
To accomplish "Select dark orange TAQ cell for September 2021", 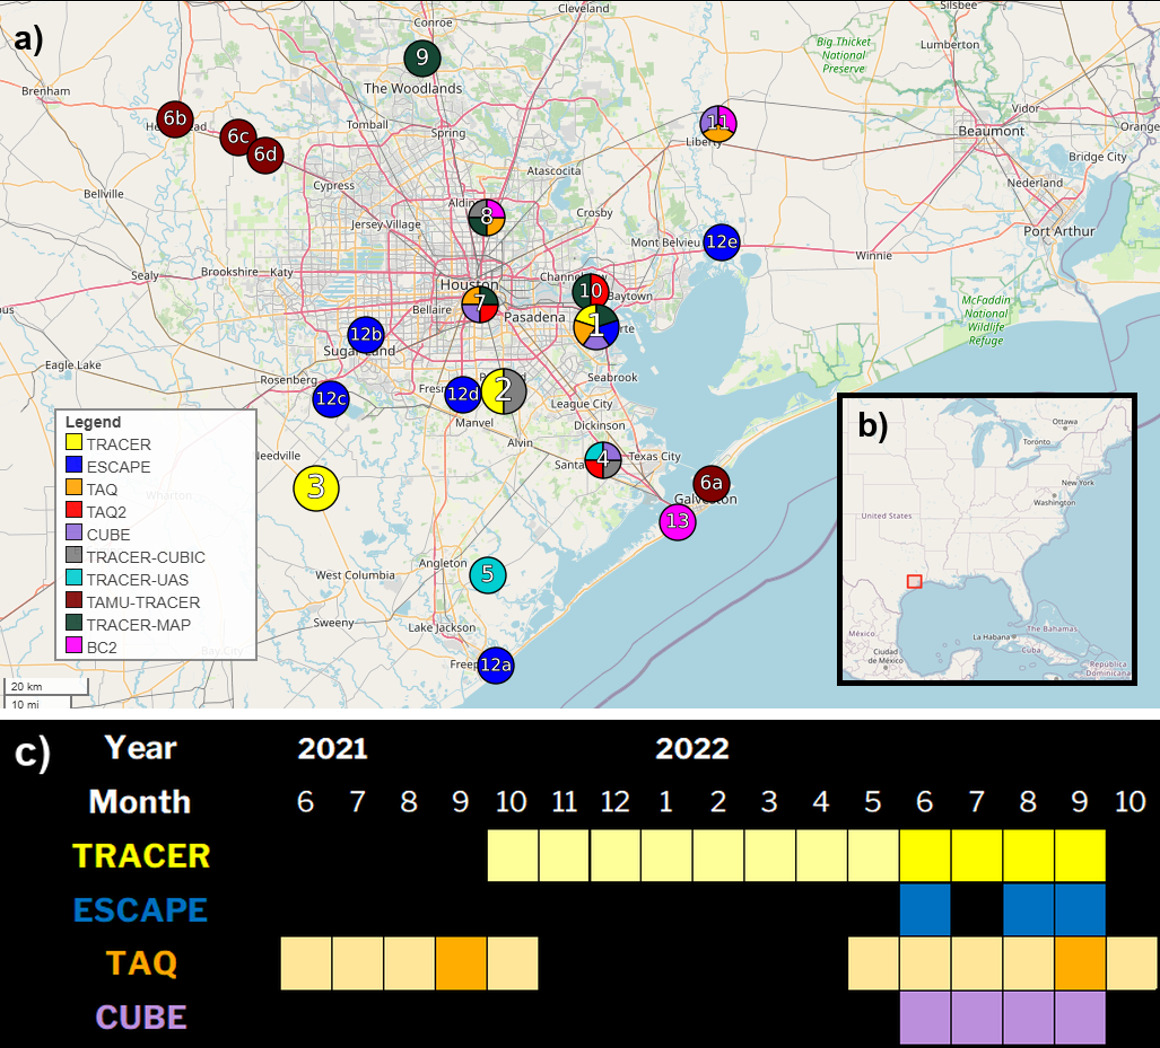I will point(461,963).
